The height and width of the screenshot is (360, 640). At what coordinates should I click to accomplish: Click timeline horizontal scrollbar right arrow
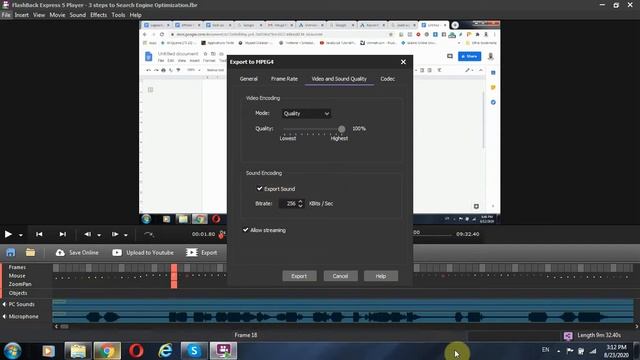(x=636, y=327)
